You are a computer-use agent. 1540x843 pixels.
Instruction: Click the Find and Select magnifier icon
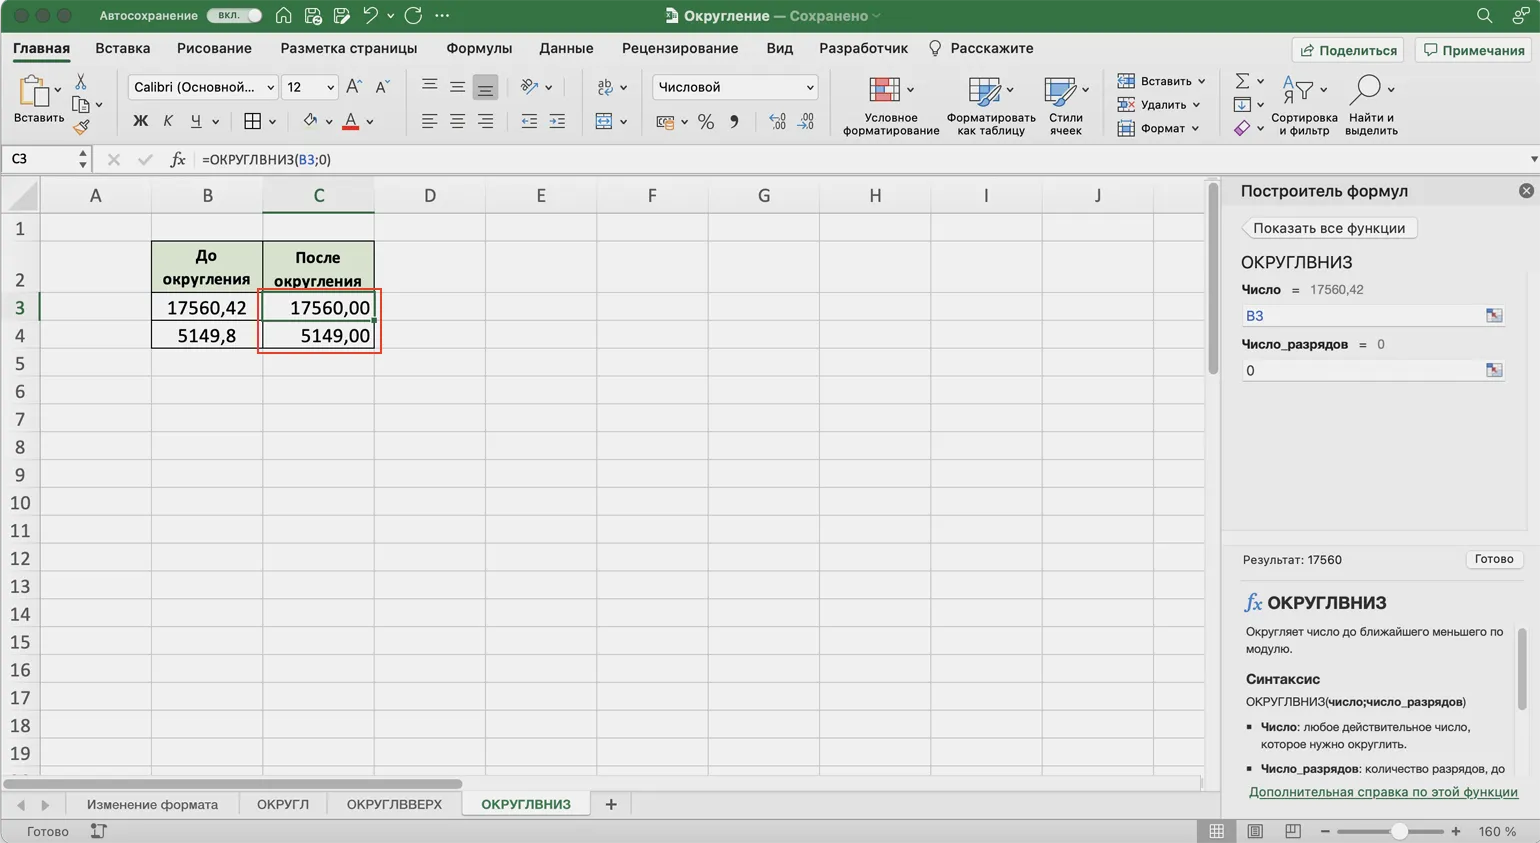pyautogui.click(x=1365, y=90)
